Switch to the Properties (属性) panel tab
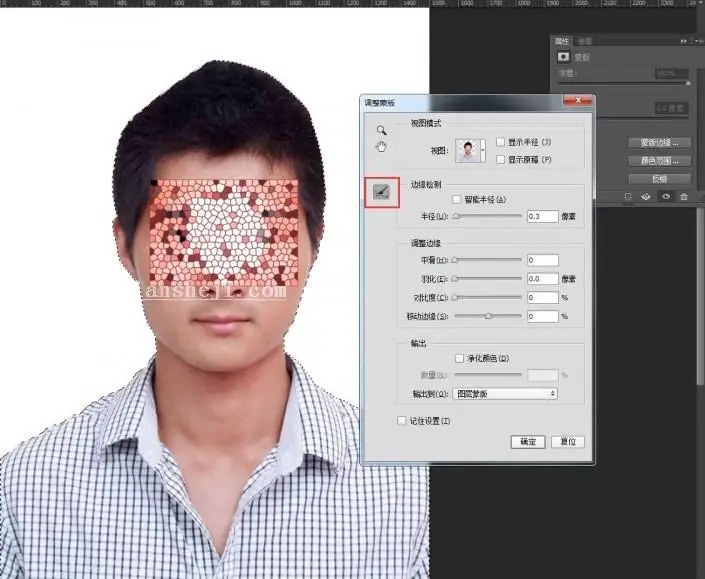Viewport: 705px width, 579px height. (x=562, y=41)
